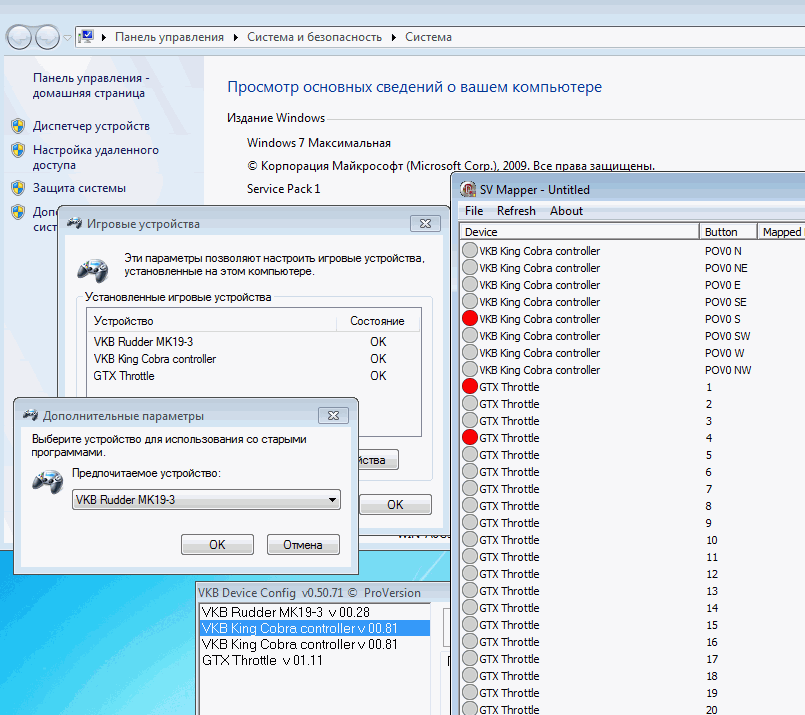Select VKB King Cobra controller in installed devices list
This screenshot has width=805, height=715.
pos(254,359)
